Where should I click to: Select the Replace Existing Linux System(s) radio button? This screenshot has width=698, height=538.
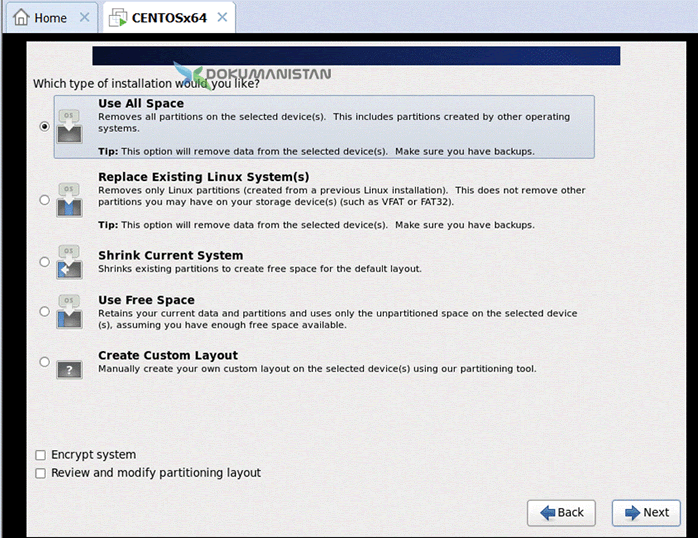pyautogui.click(x=44, y=200)
